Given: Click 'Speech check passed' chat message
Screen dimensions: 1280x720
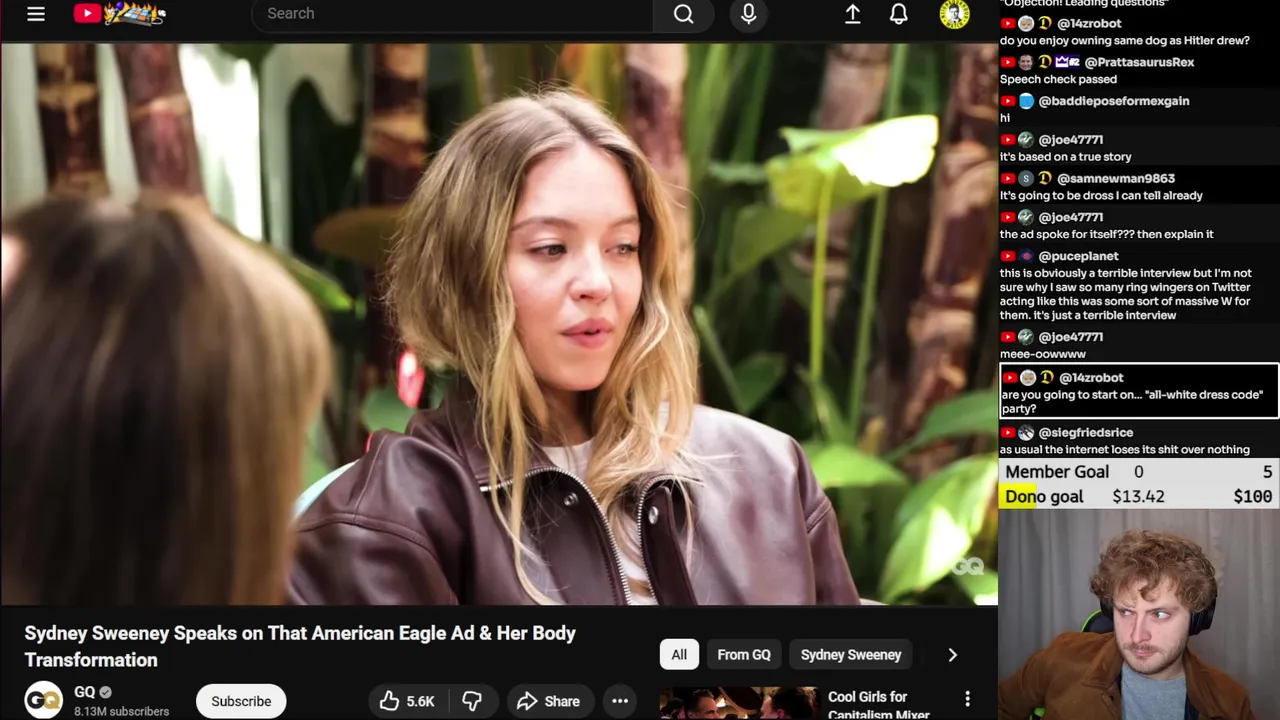Looking at the screenshot, I should click(1058, 79).
